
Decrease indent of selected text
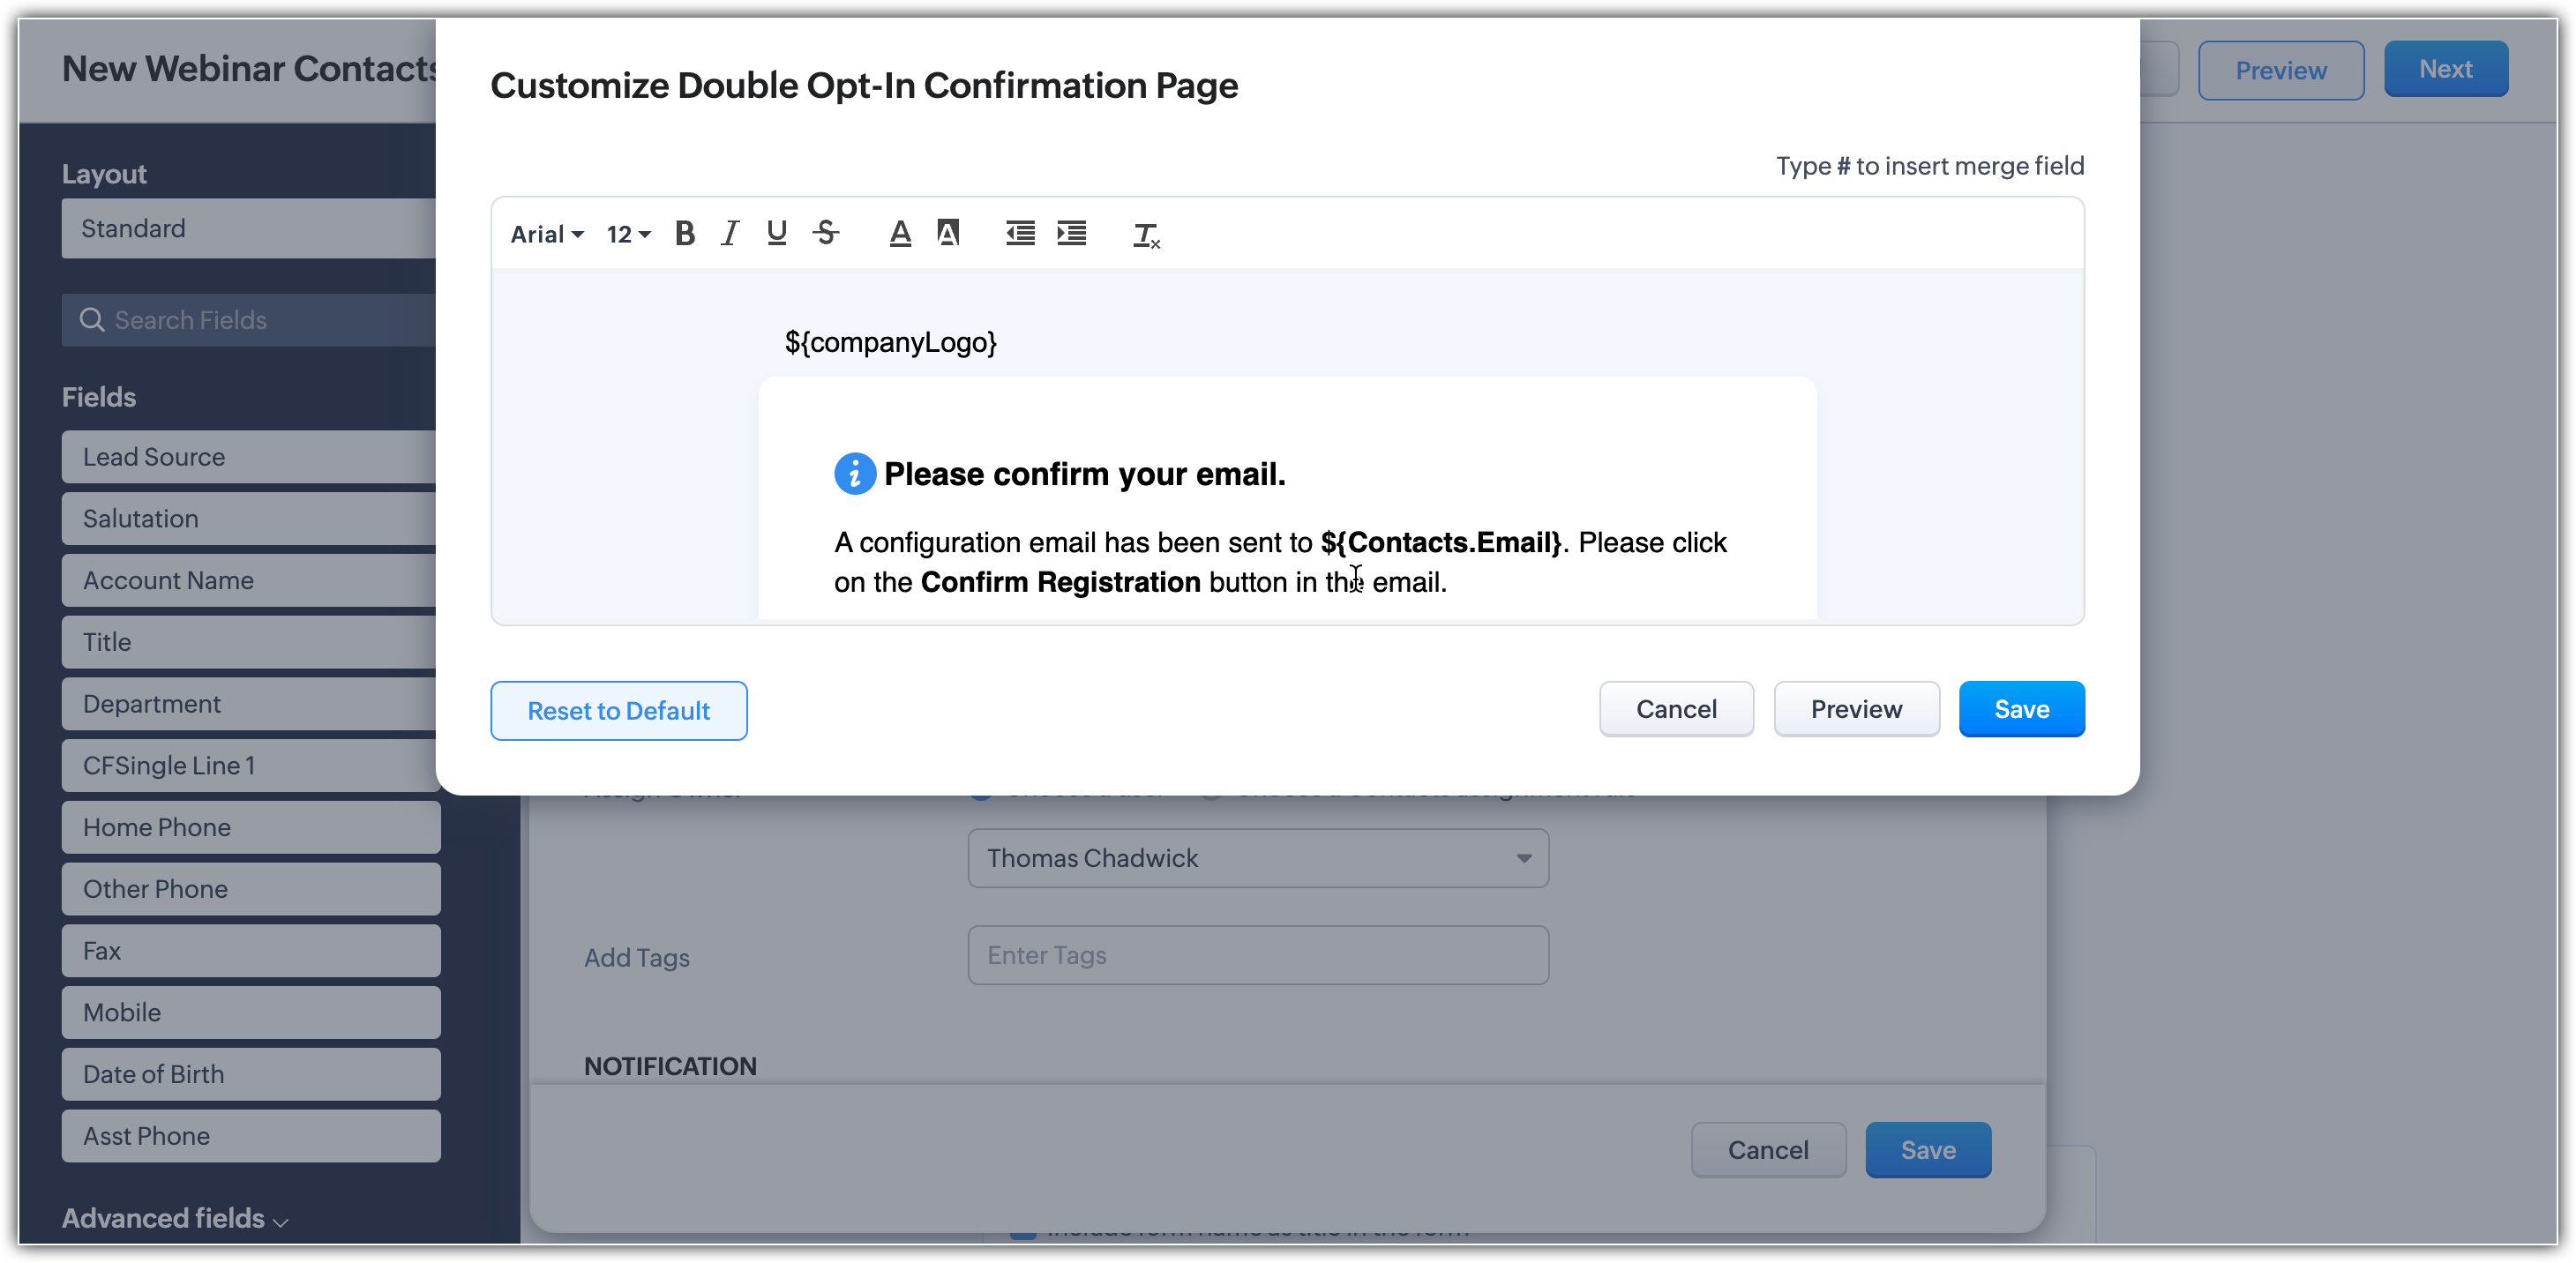click(1020, 234)
